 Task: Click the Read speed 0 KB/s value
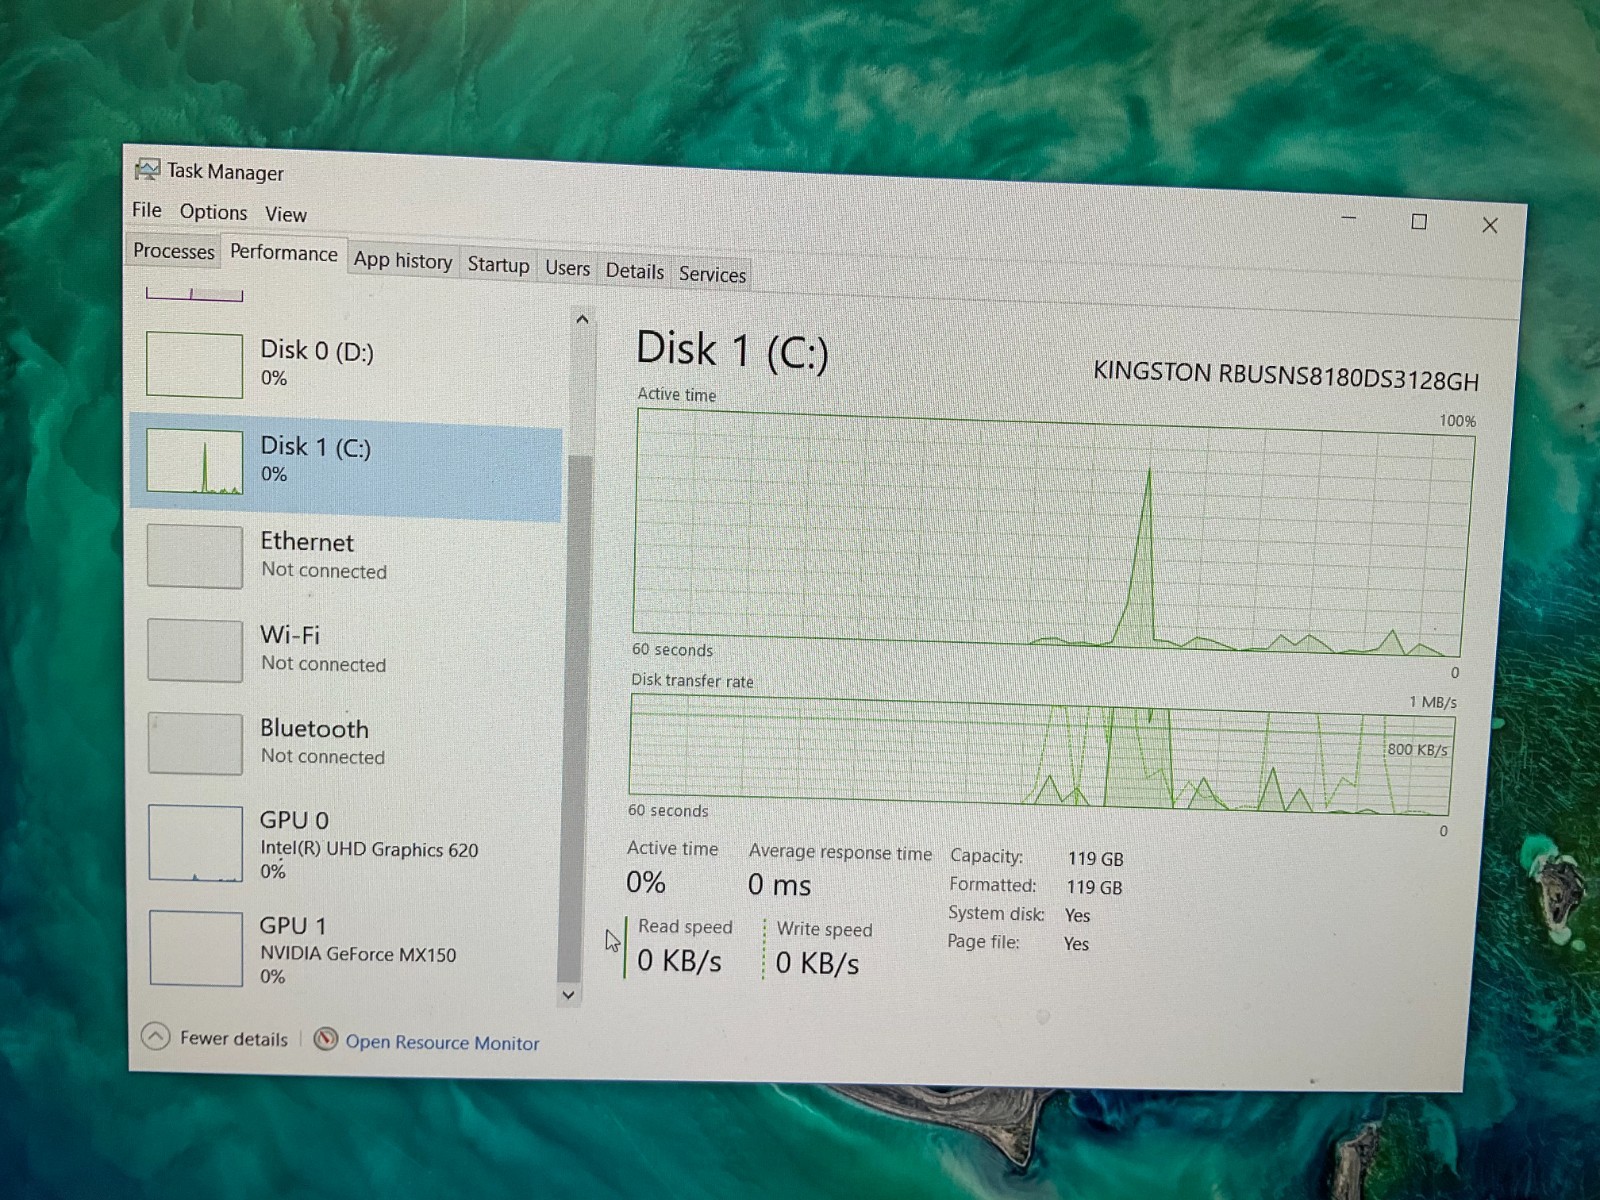tap(679, 960)
